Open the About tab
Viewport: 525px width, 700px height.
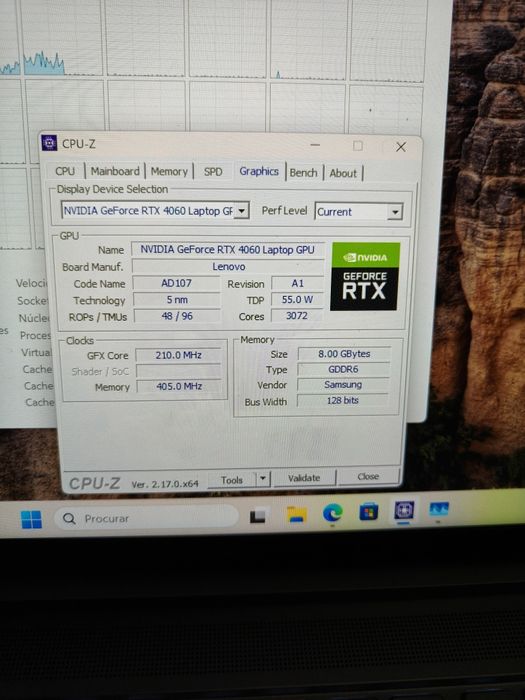(343, 173)
